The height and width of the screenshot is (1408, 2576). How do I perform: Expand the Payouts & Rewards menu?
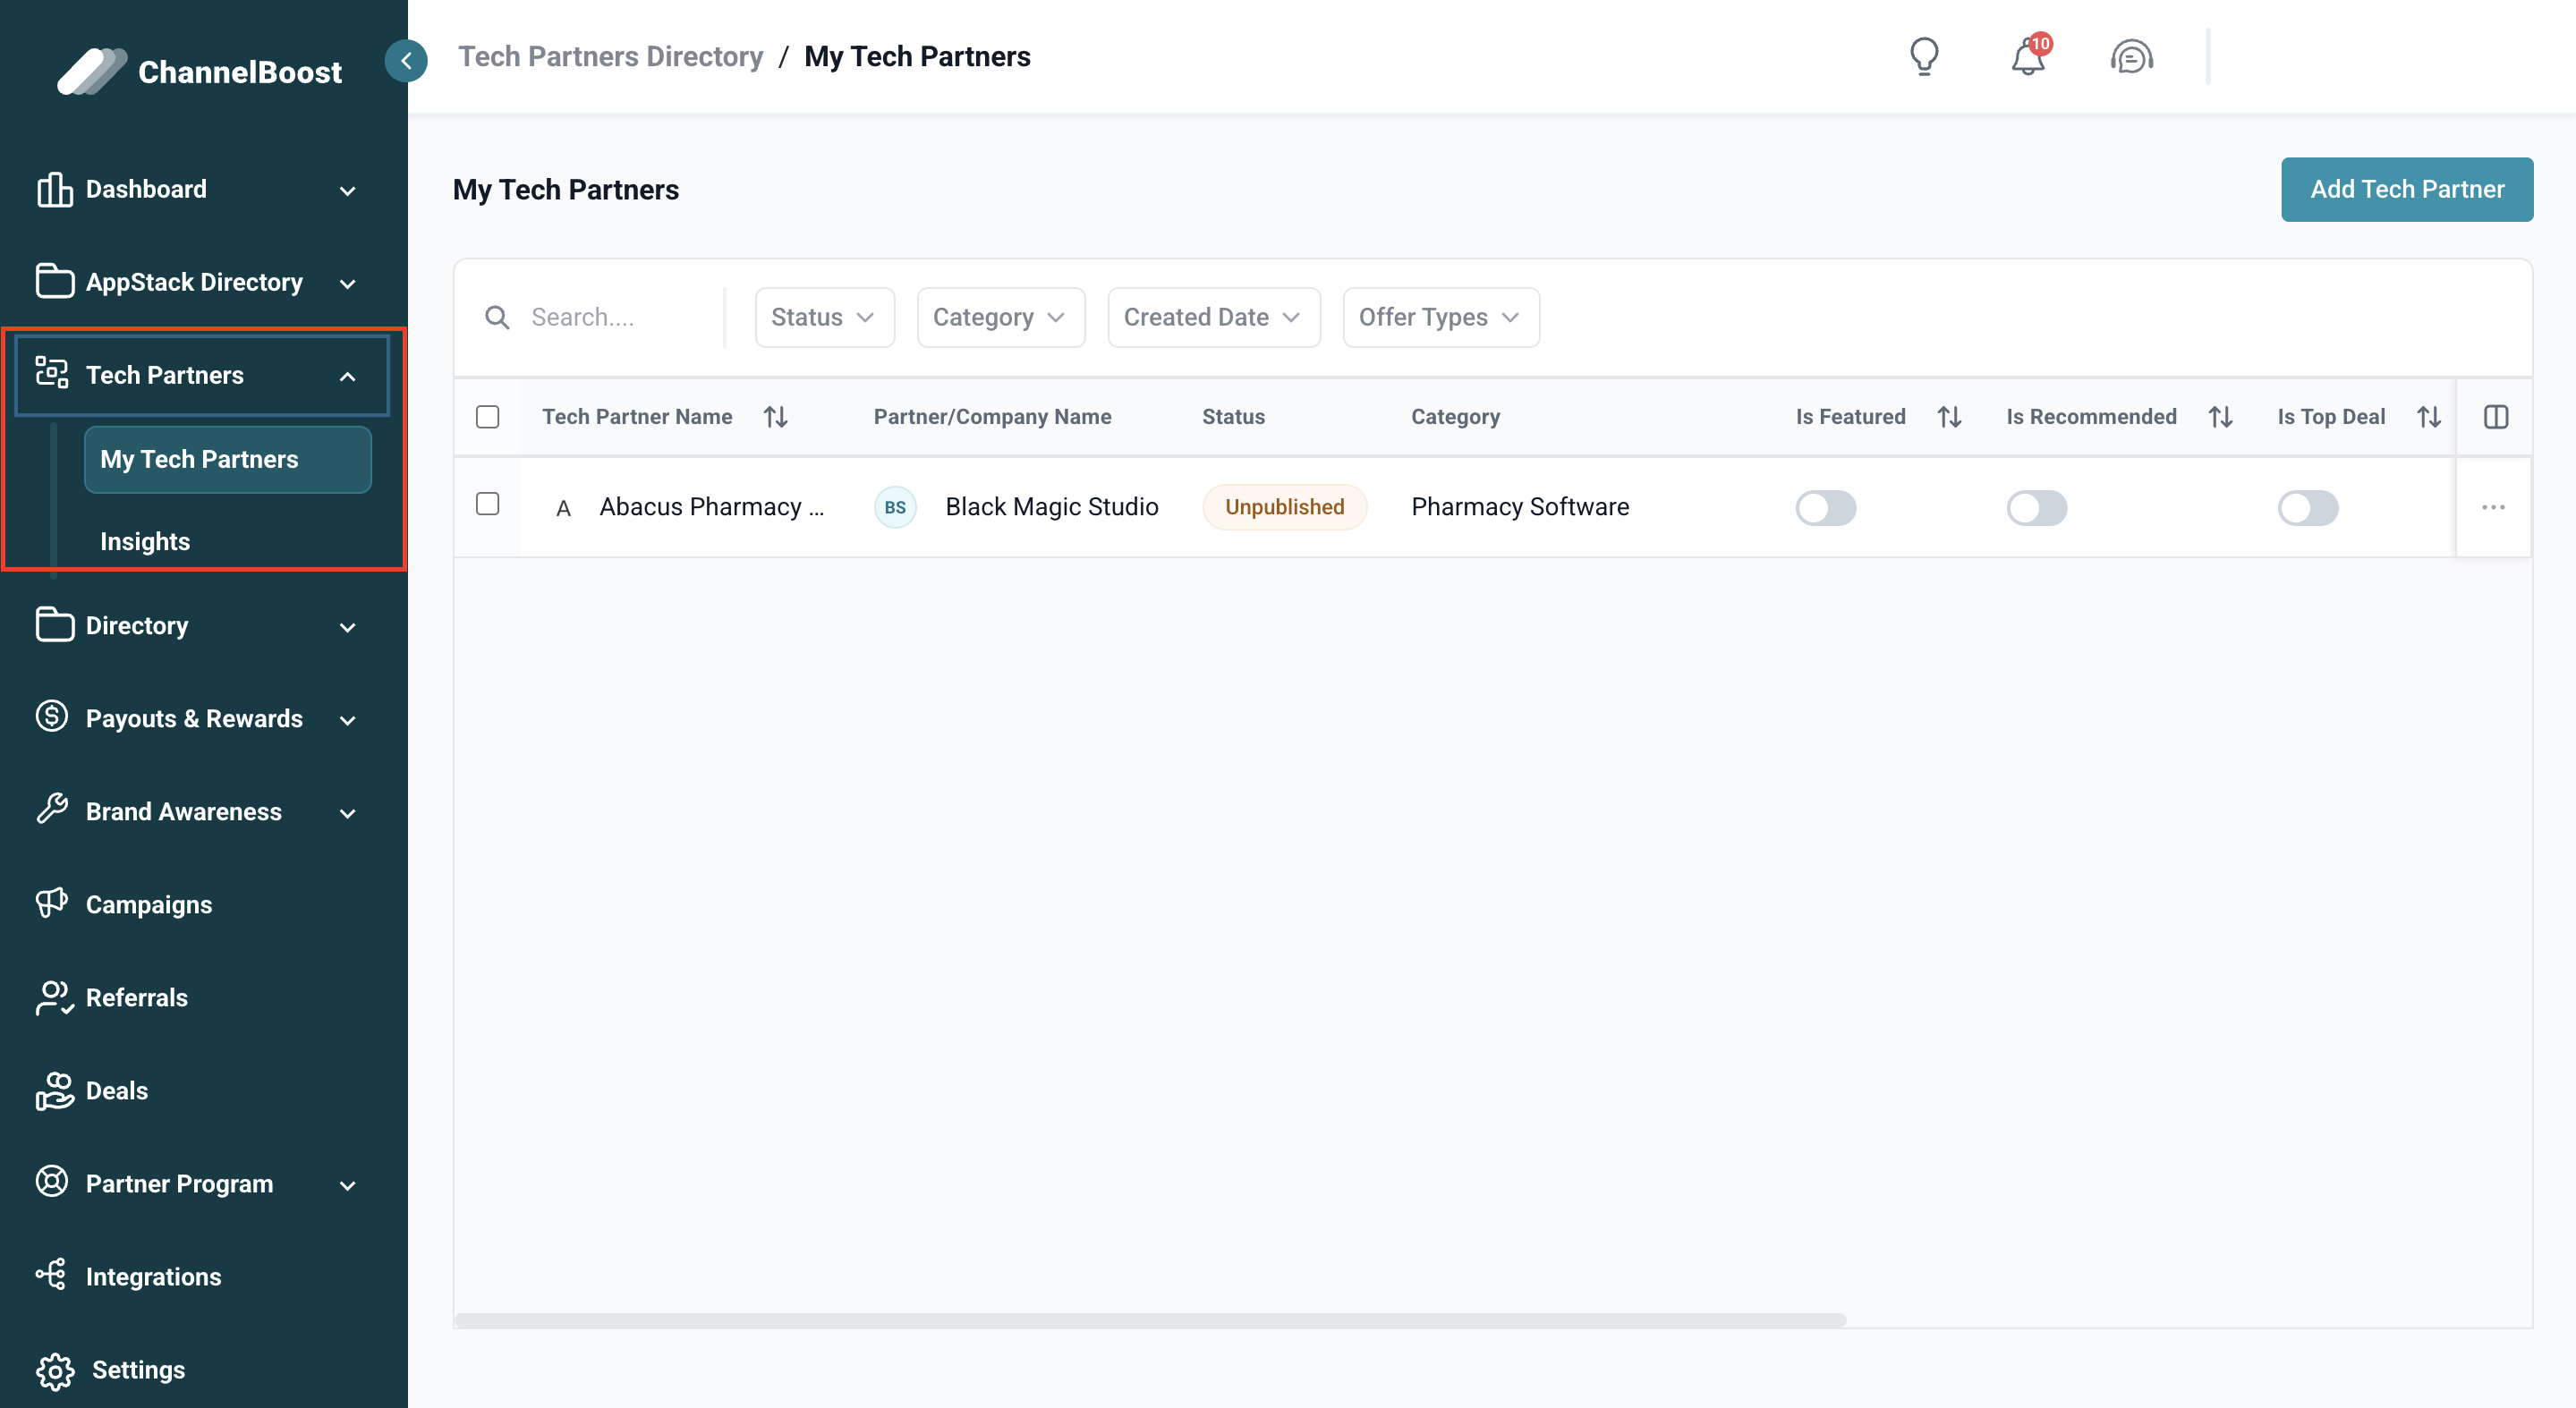point(196,719)
